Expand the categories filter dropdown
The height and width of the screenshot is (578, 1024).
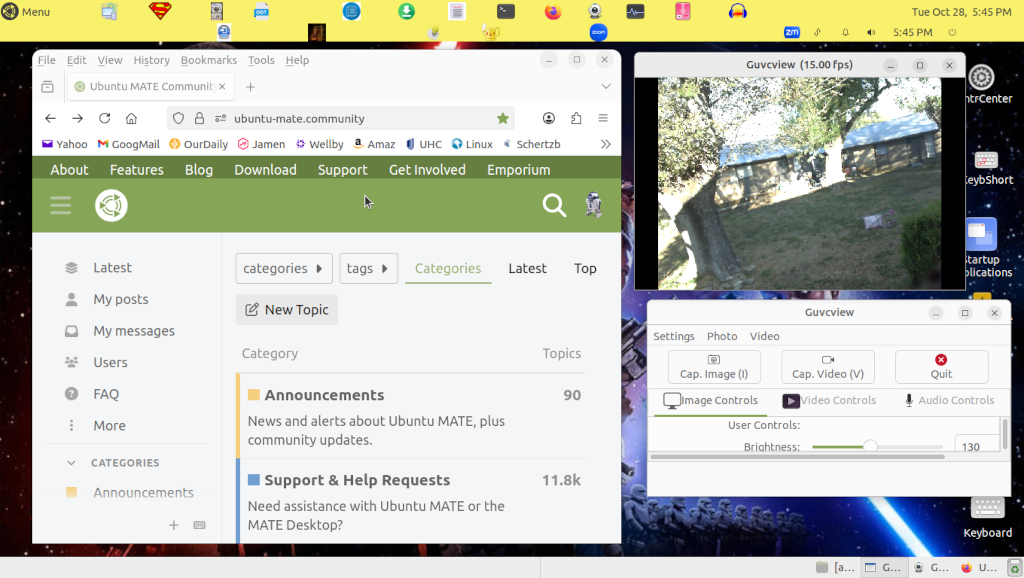[x=284, y=268]
